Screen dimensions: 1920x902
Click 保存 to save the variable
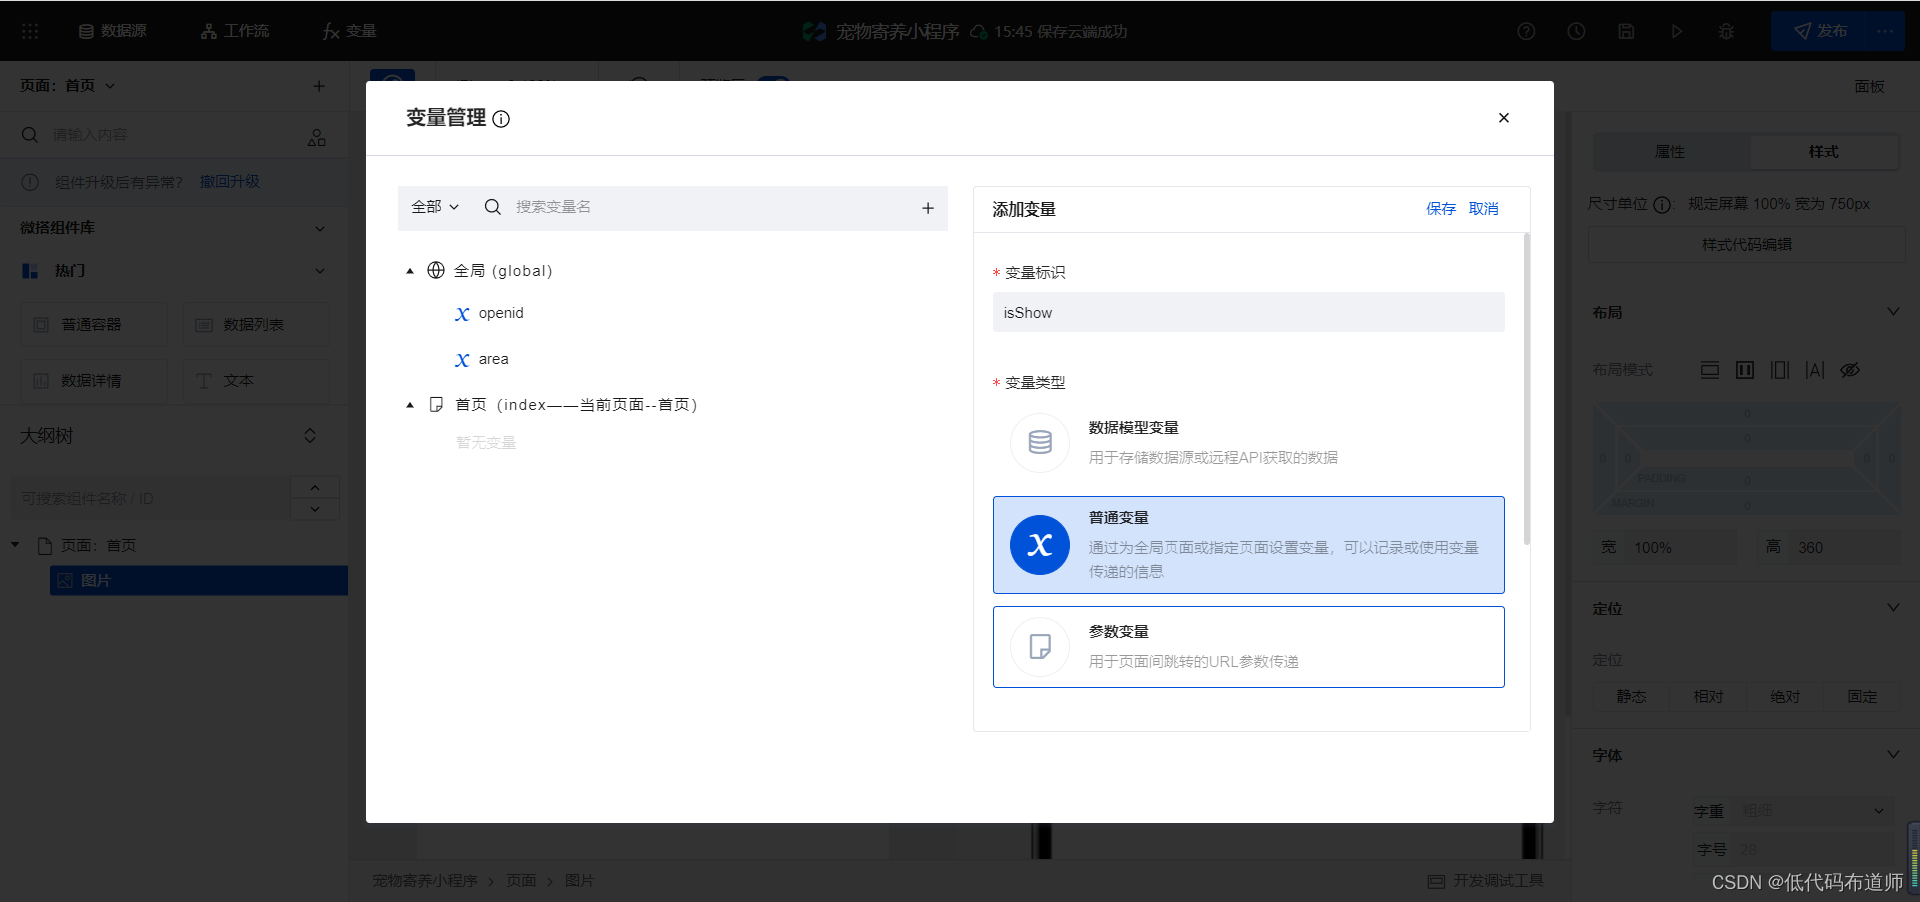tap(1441, 209)
